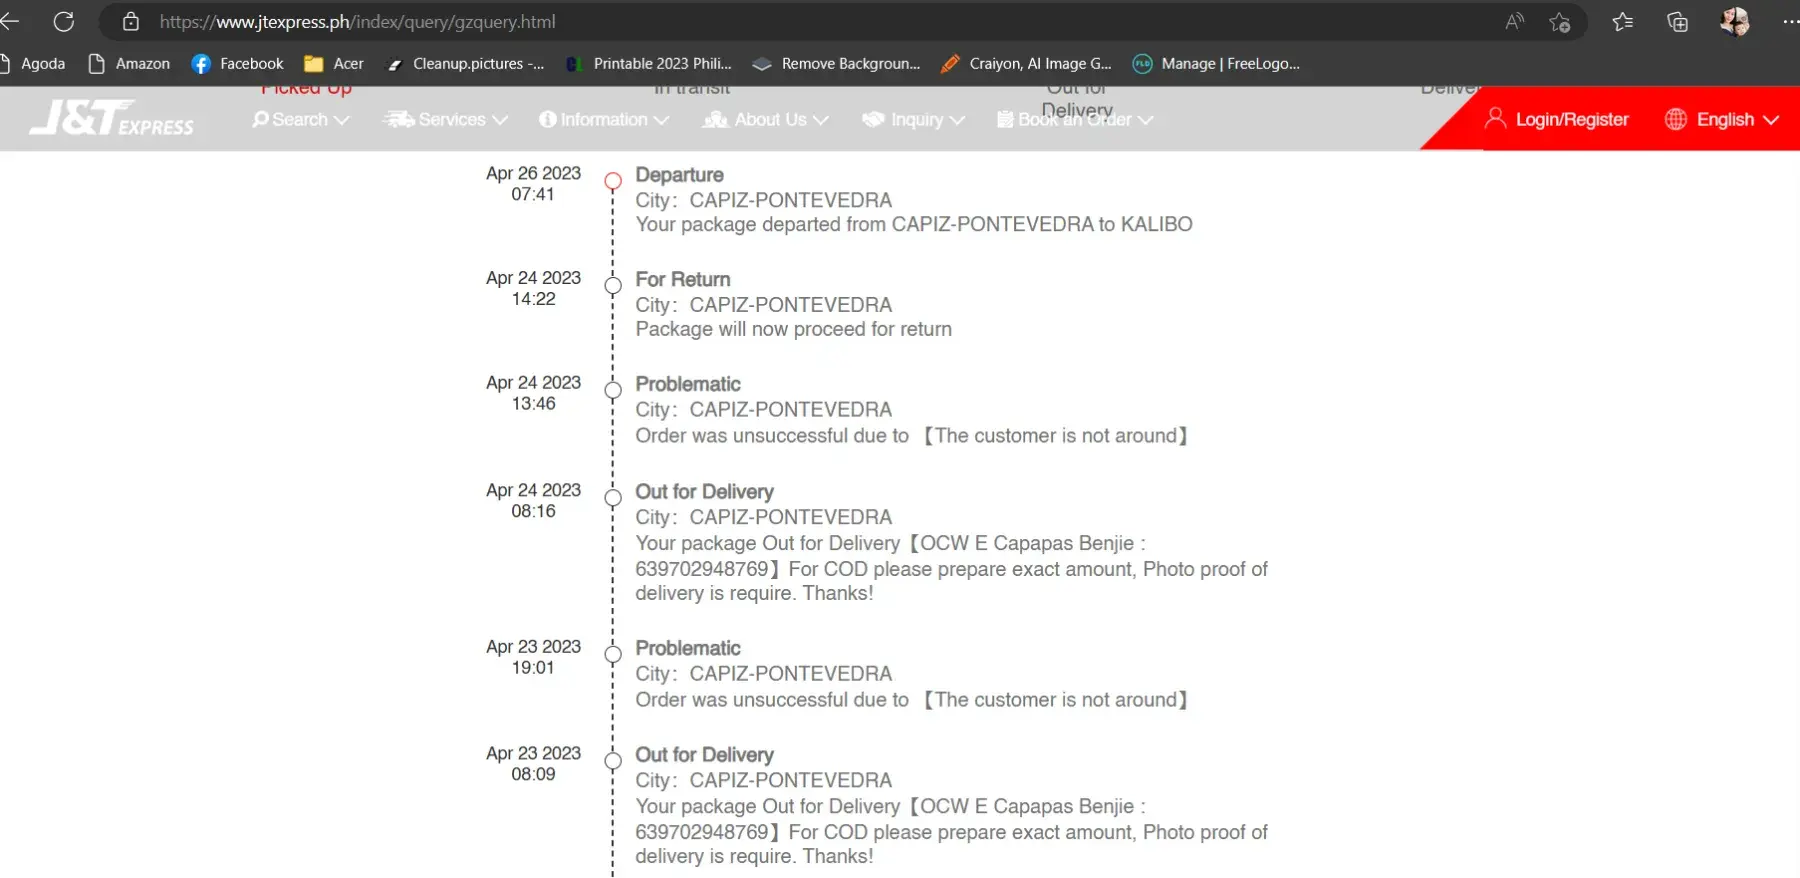The width and height of the screenshot is (1800, 878).
Task: Click the Apr 23 2023 19:01 timestamp
Action: (x=533, y=657)
